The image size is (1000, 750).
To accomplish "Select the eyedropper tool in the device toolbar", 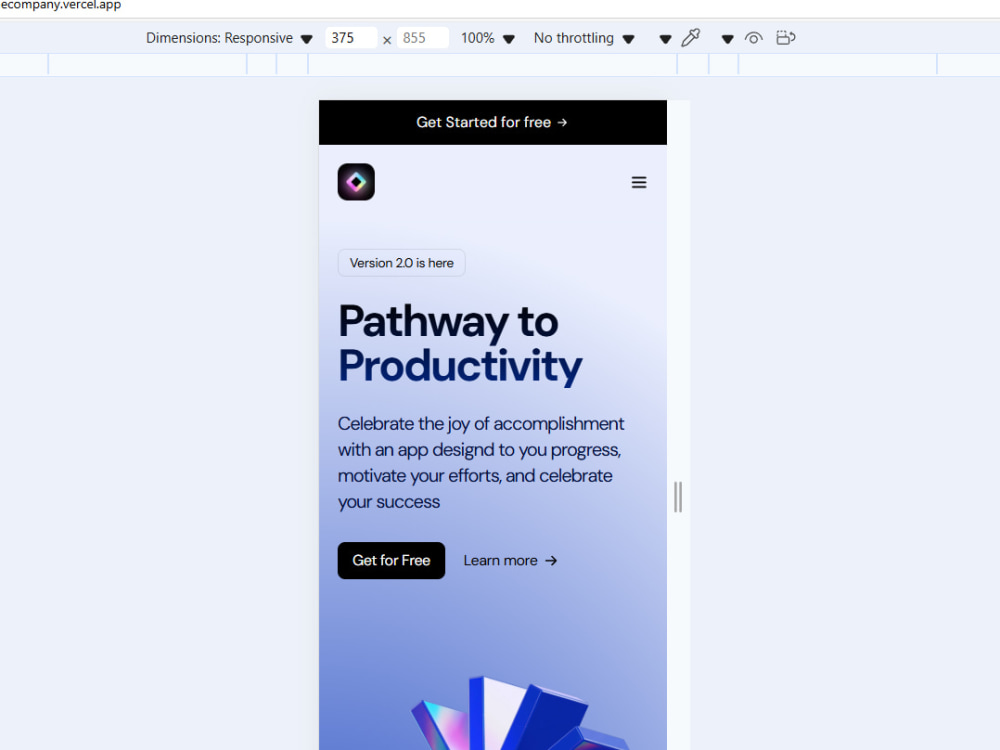I will point(690,38).
